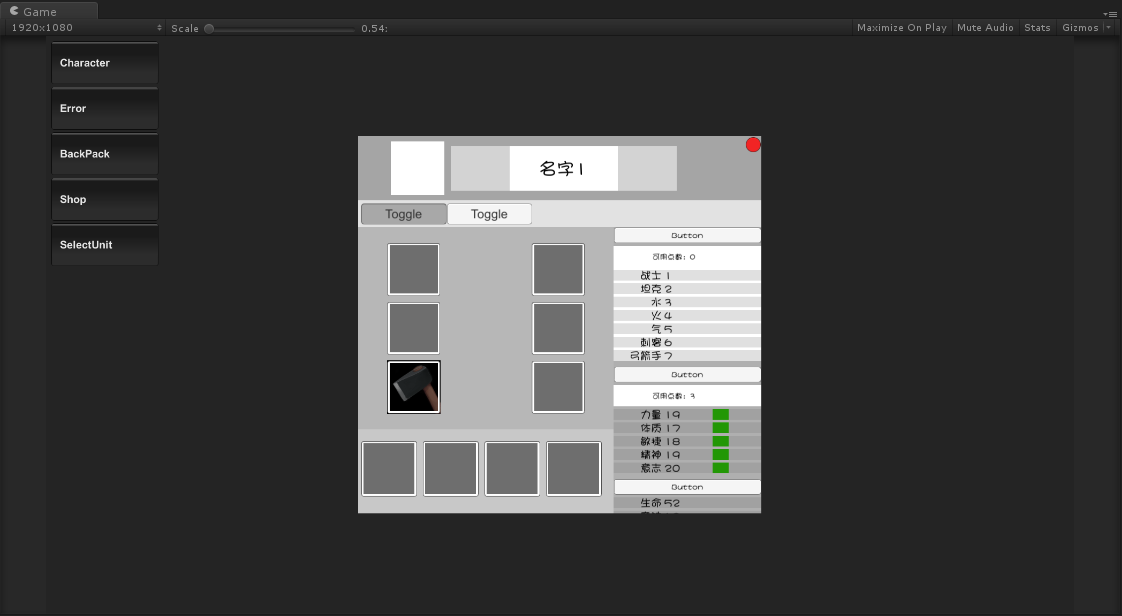Screen dimensions: 1122x616
Task: Click the 敏捷 18 attribute text
Action: coord(660,441)
